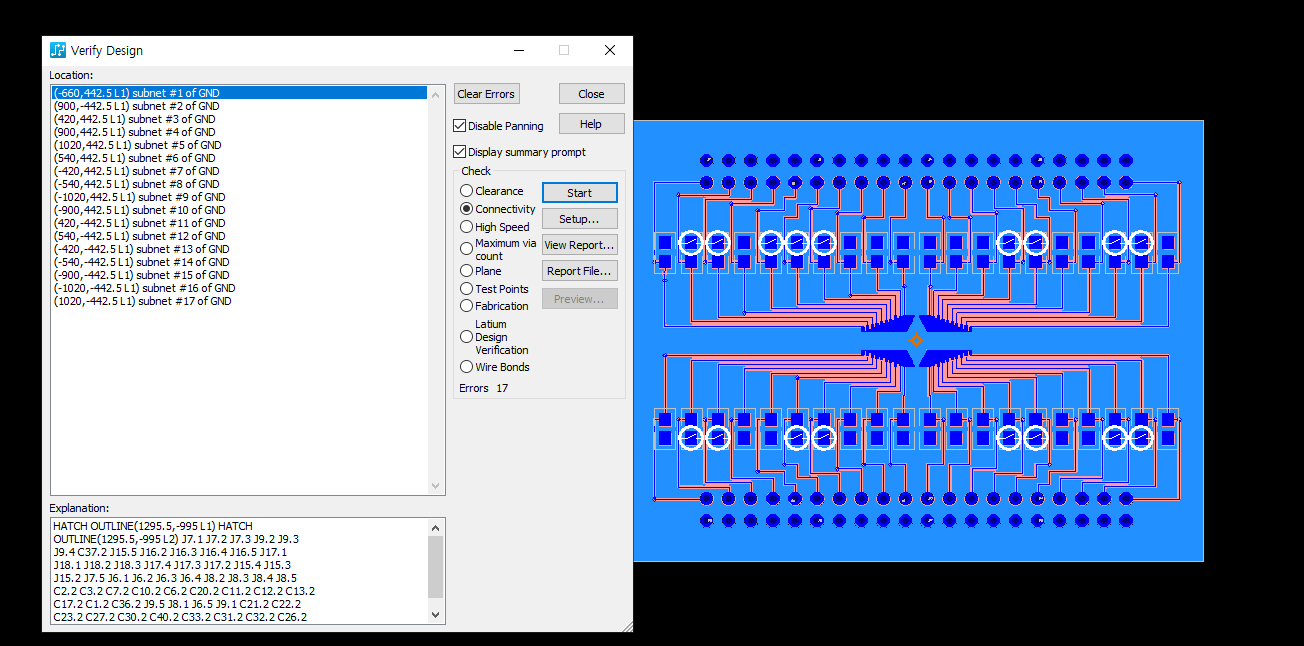Screen dimensions: 1304x646
Task: Select the Test Points radio button
Action: pyautogui.click(x=466, y=289)
